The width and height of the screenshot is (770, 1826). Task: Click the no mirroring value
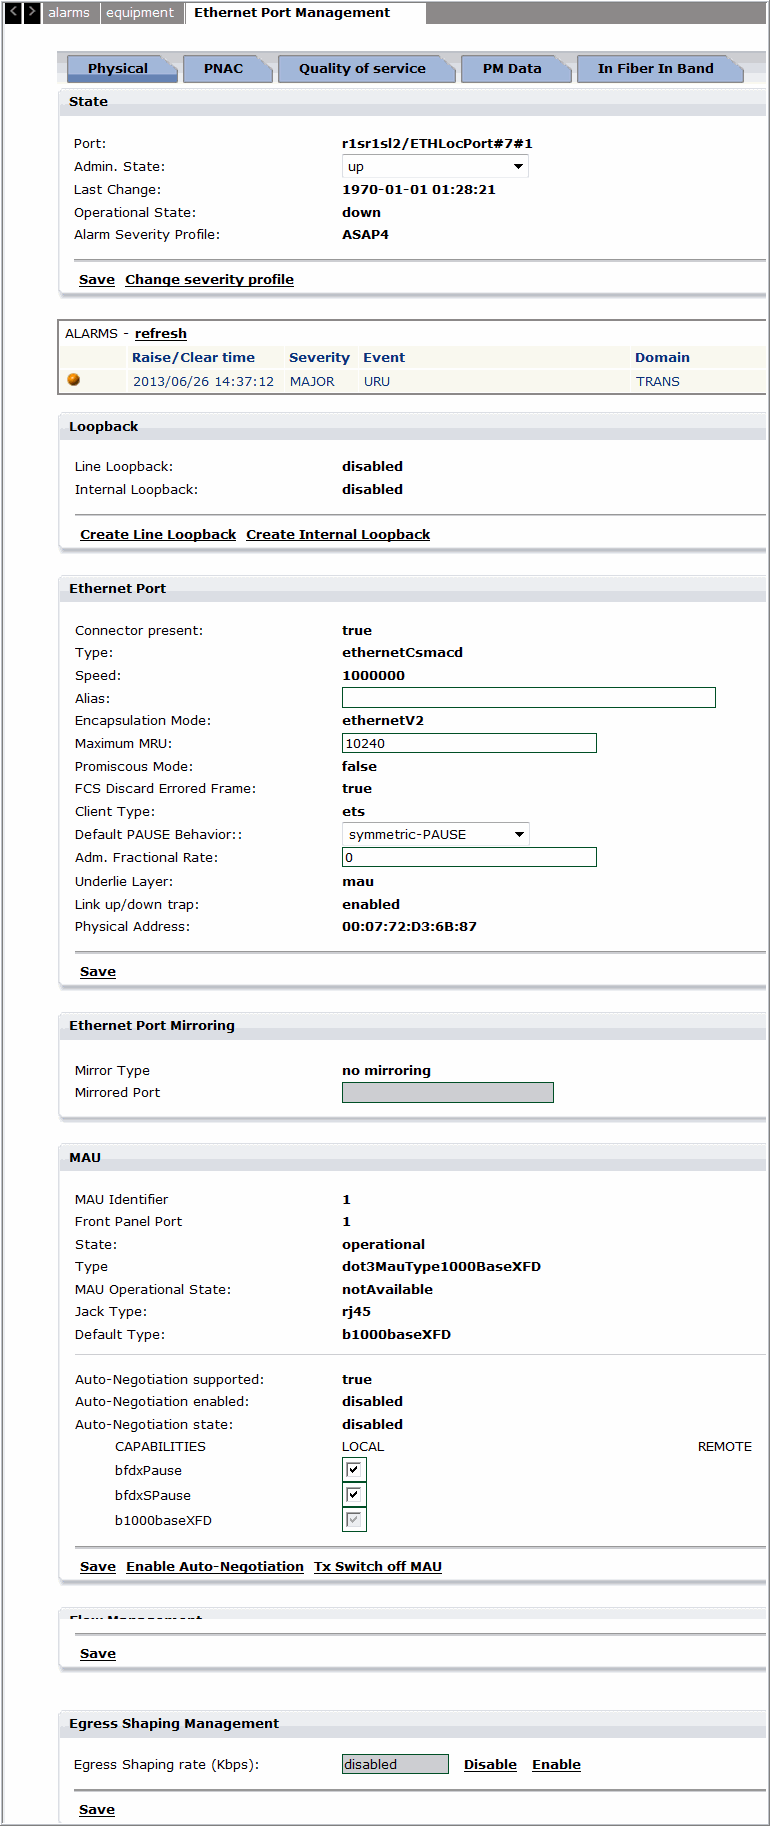pyautogui.click(x=386, y=1071)
